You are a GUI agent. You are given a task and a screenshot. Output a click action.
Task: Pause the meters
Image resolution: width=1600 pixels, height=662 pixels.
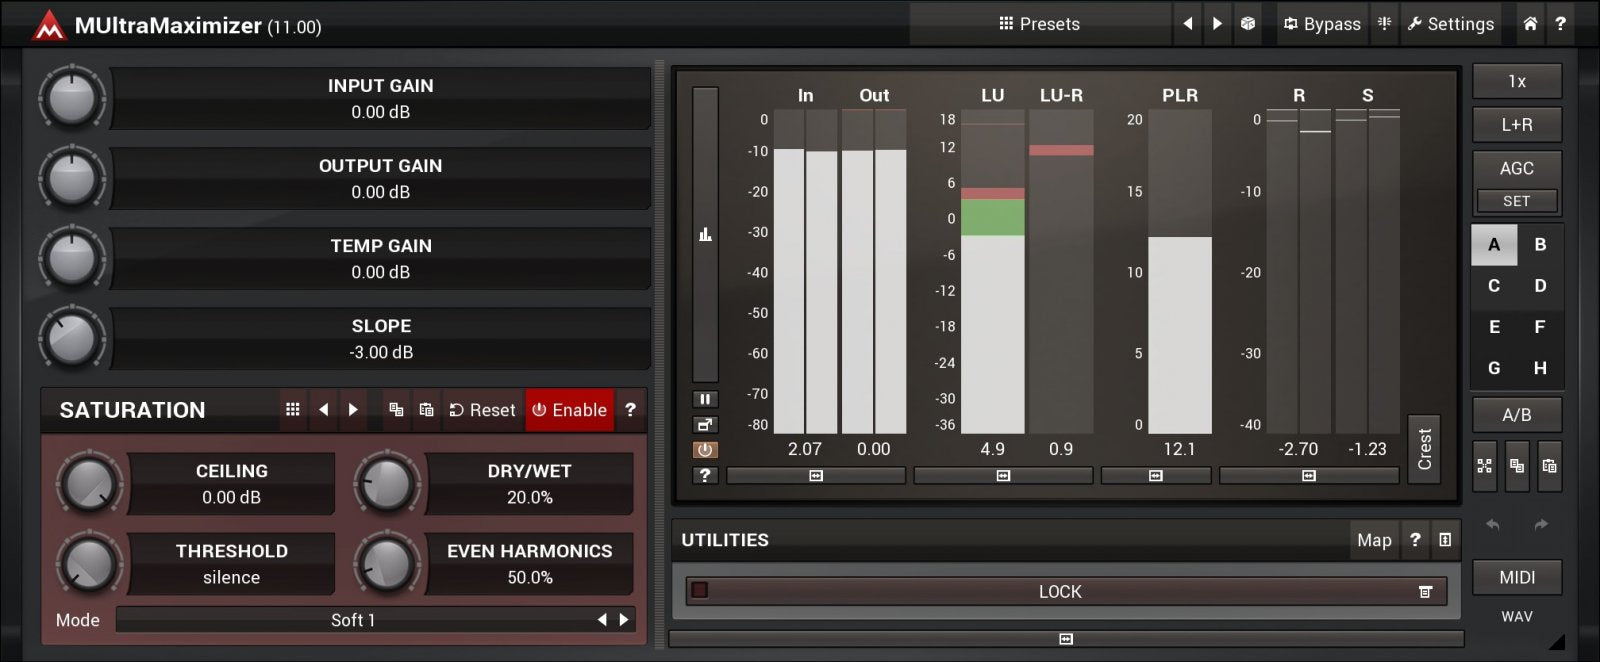(x=705, y=399)
